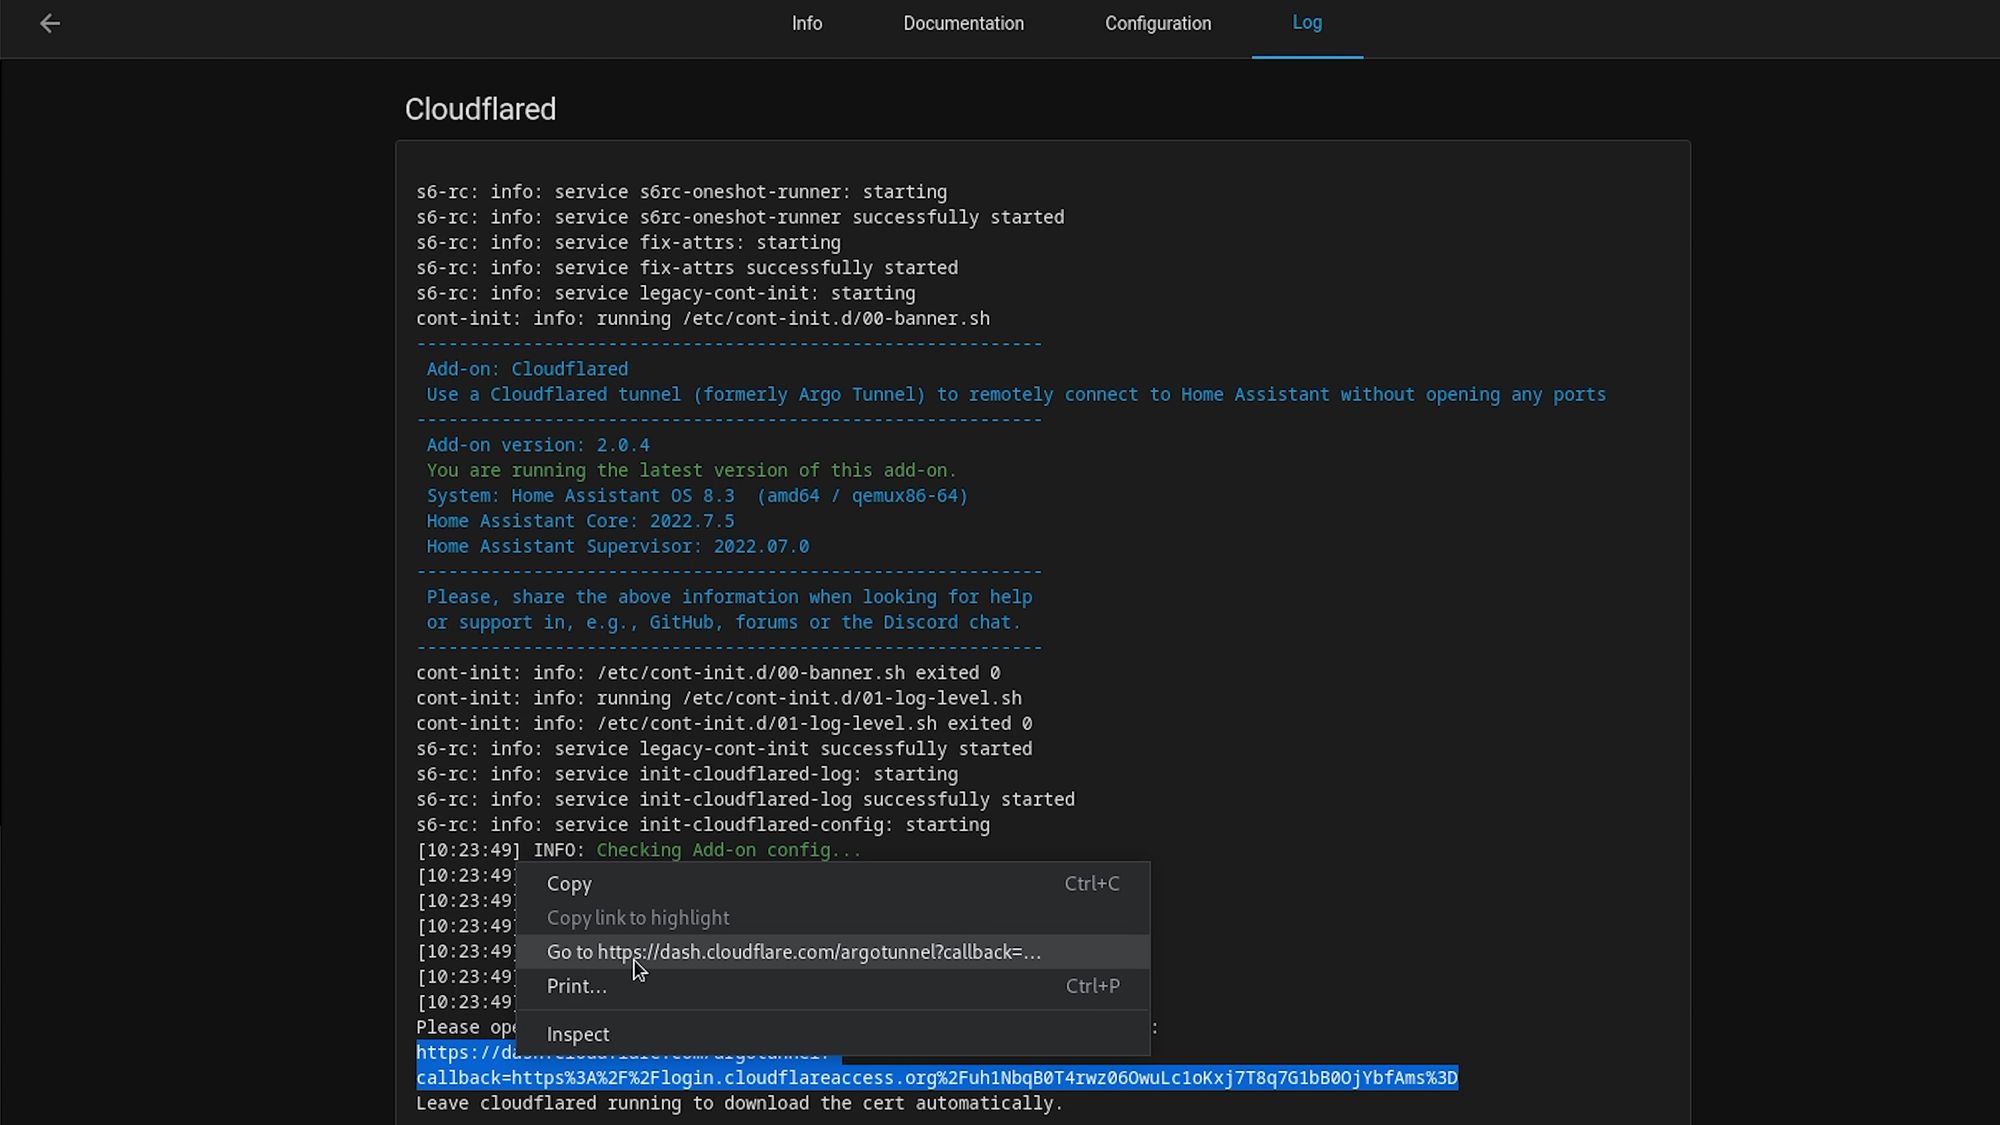Click 'legacy-cont-init successfully started' line
Viewport: 2000px width, 1125px height.
[724, 749]
